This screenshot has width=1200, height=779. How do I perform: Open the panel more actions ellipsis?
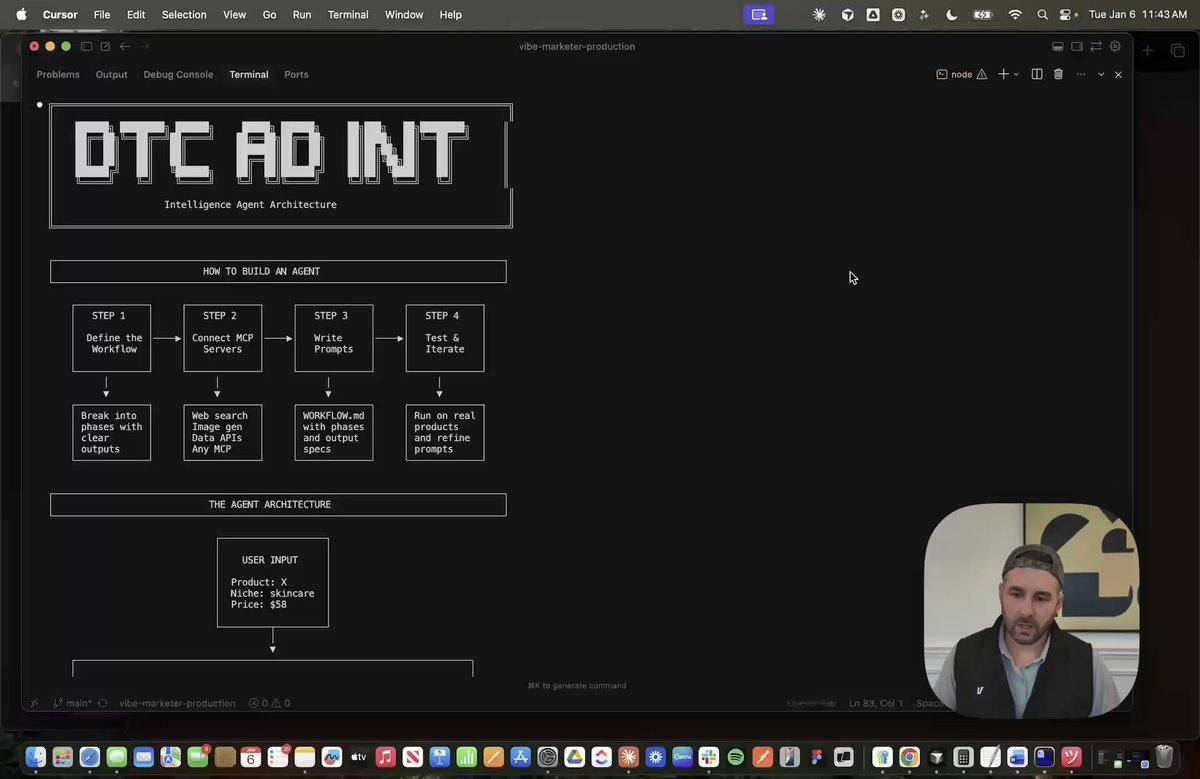pyautogui.click(x=1081, y=75)
